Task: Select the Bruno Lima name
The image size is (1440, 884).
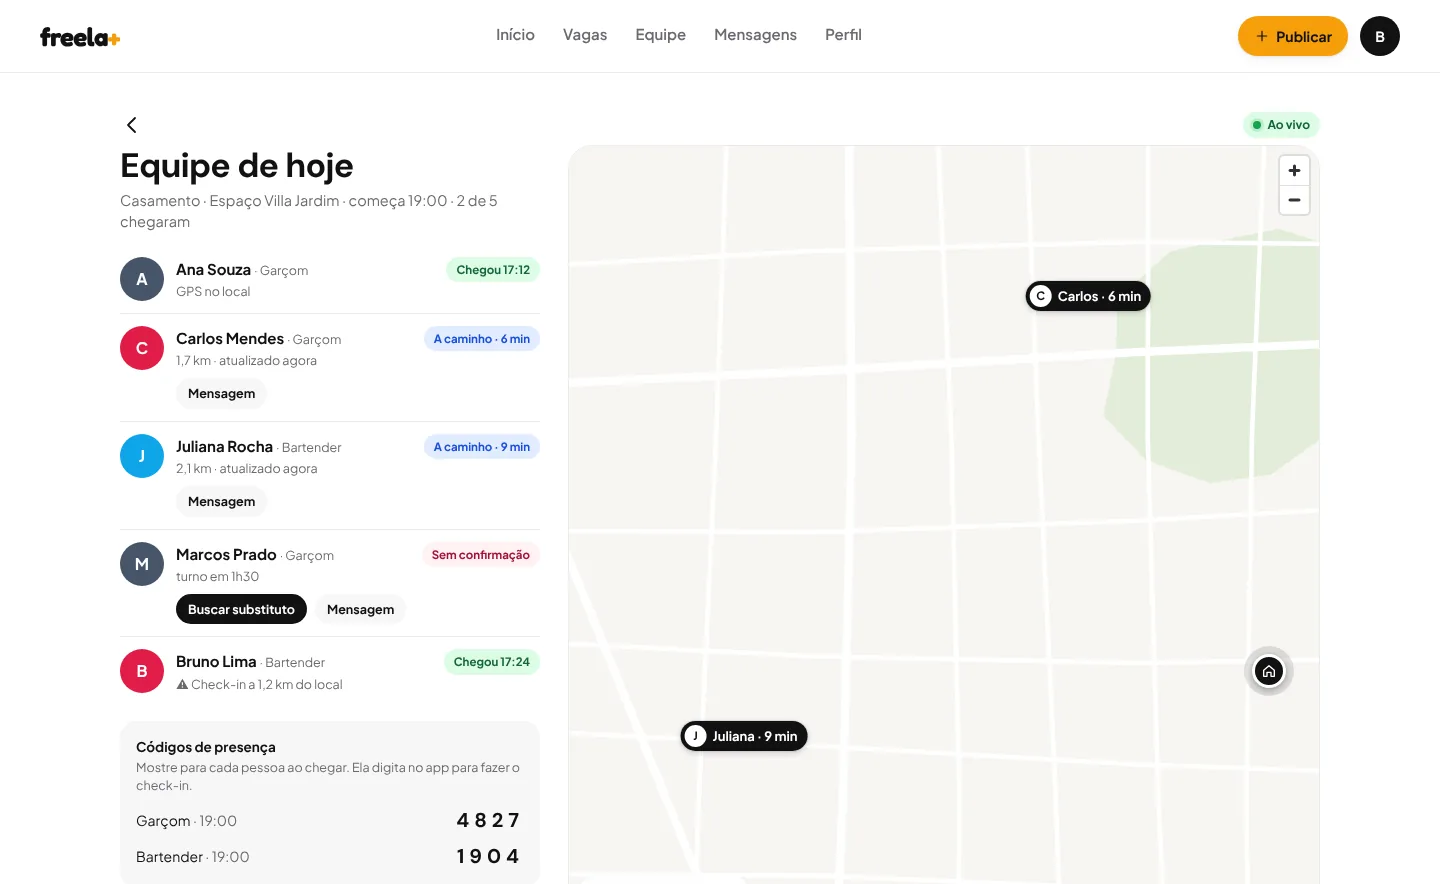Action: point(216,662)
